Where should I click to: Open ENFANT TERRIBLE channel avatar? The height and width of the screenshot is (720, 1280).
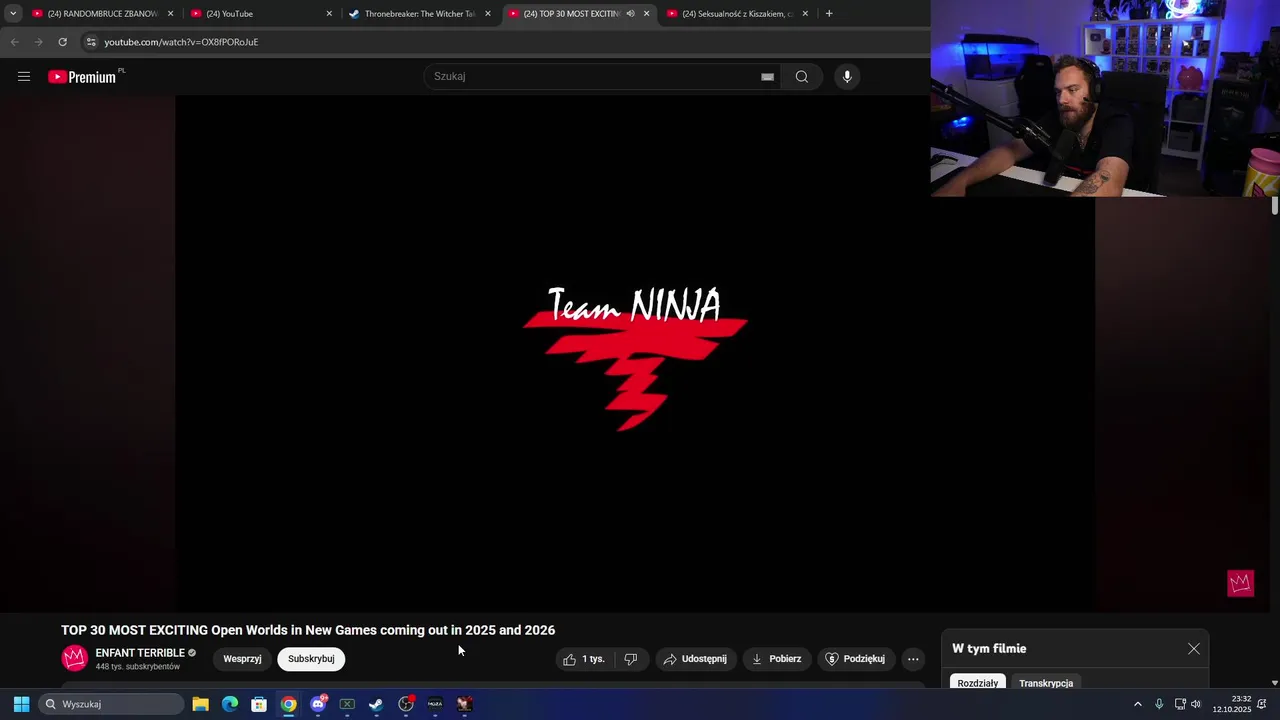point(75,658)
